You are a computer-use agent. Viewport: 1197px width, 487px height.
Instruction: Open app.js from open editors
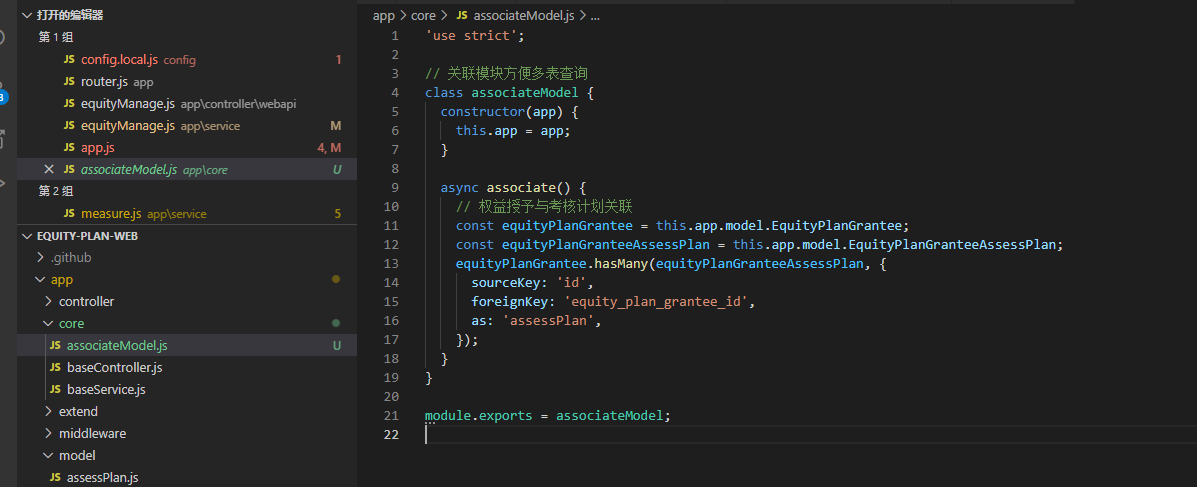click(98, 147)
